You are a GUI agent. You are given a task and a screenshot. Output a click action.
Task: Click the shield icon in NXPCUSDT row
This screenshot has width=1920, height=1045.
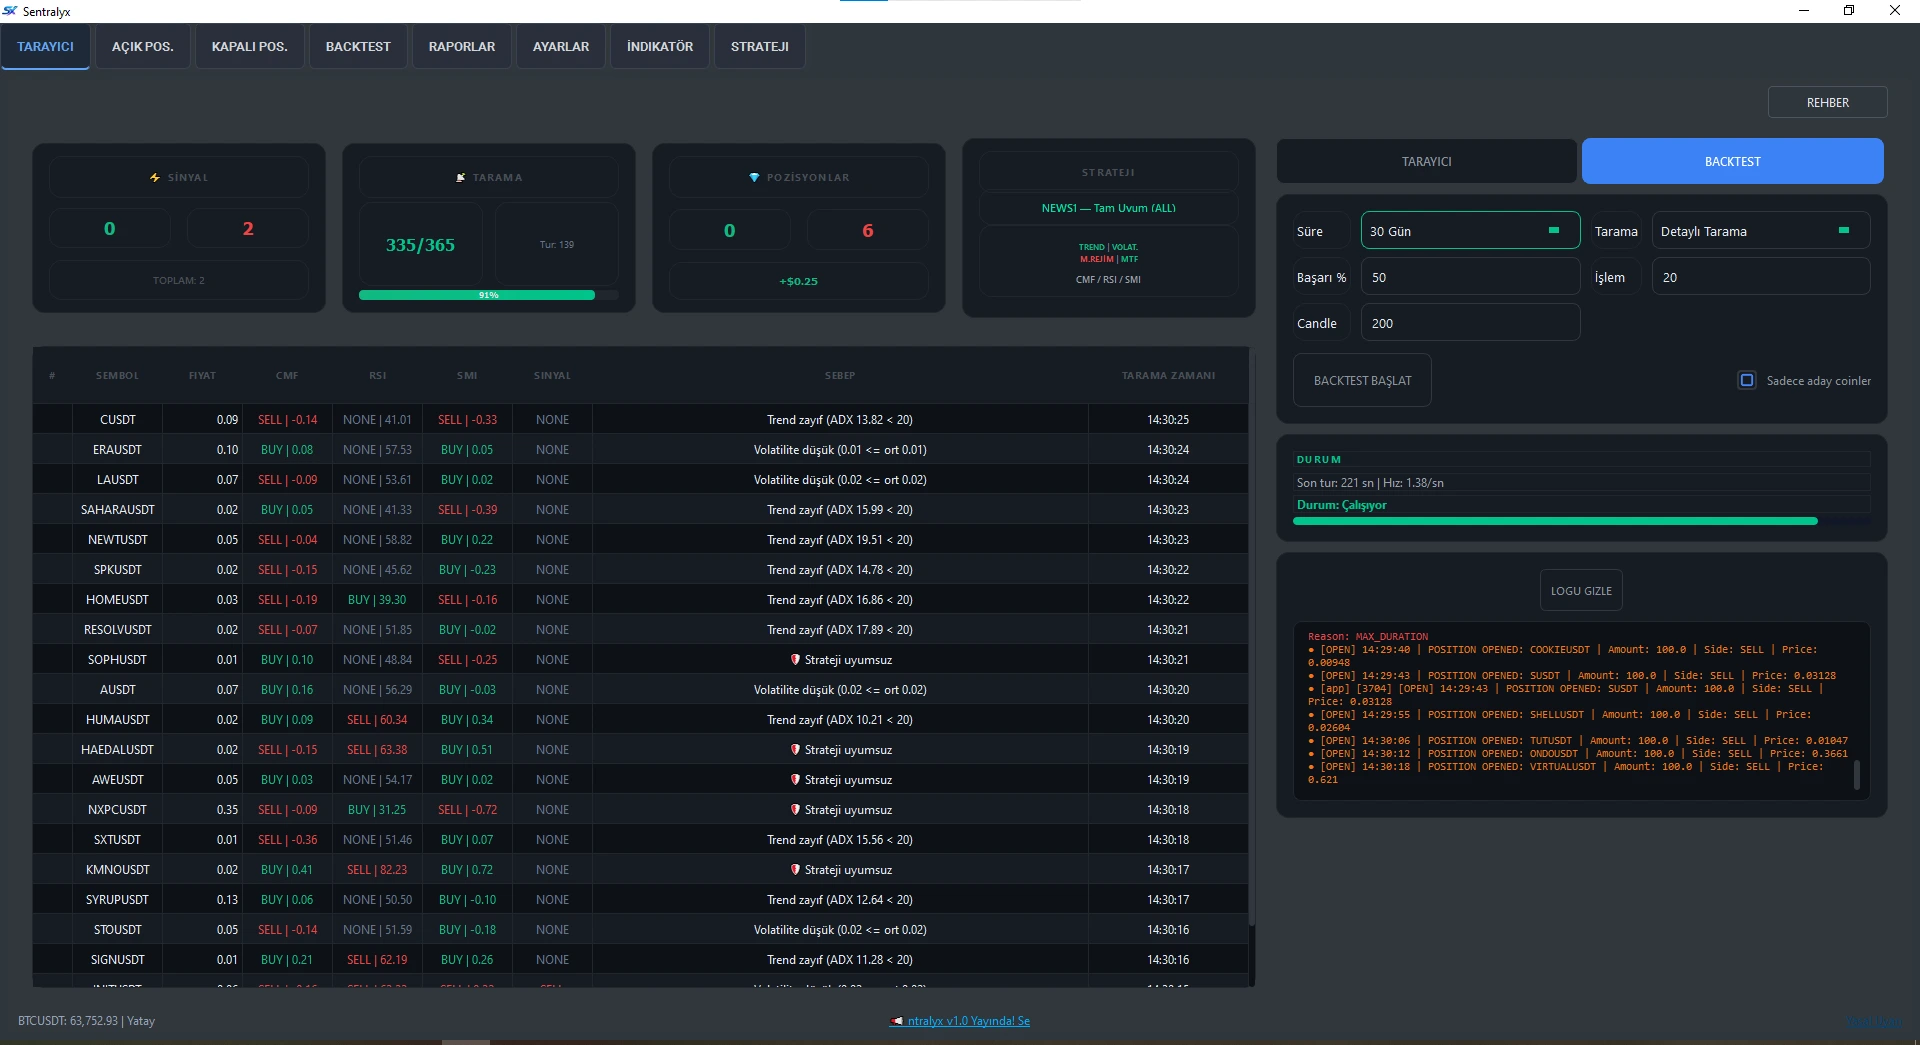pyautogui.click(x=795, y=810)
